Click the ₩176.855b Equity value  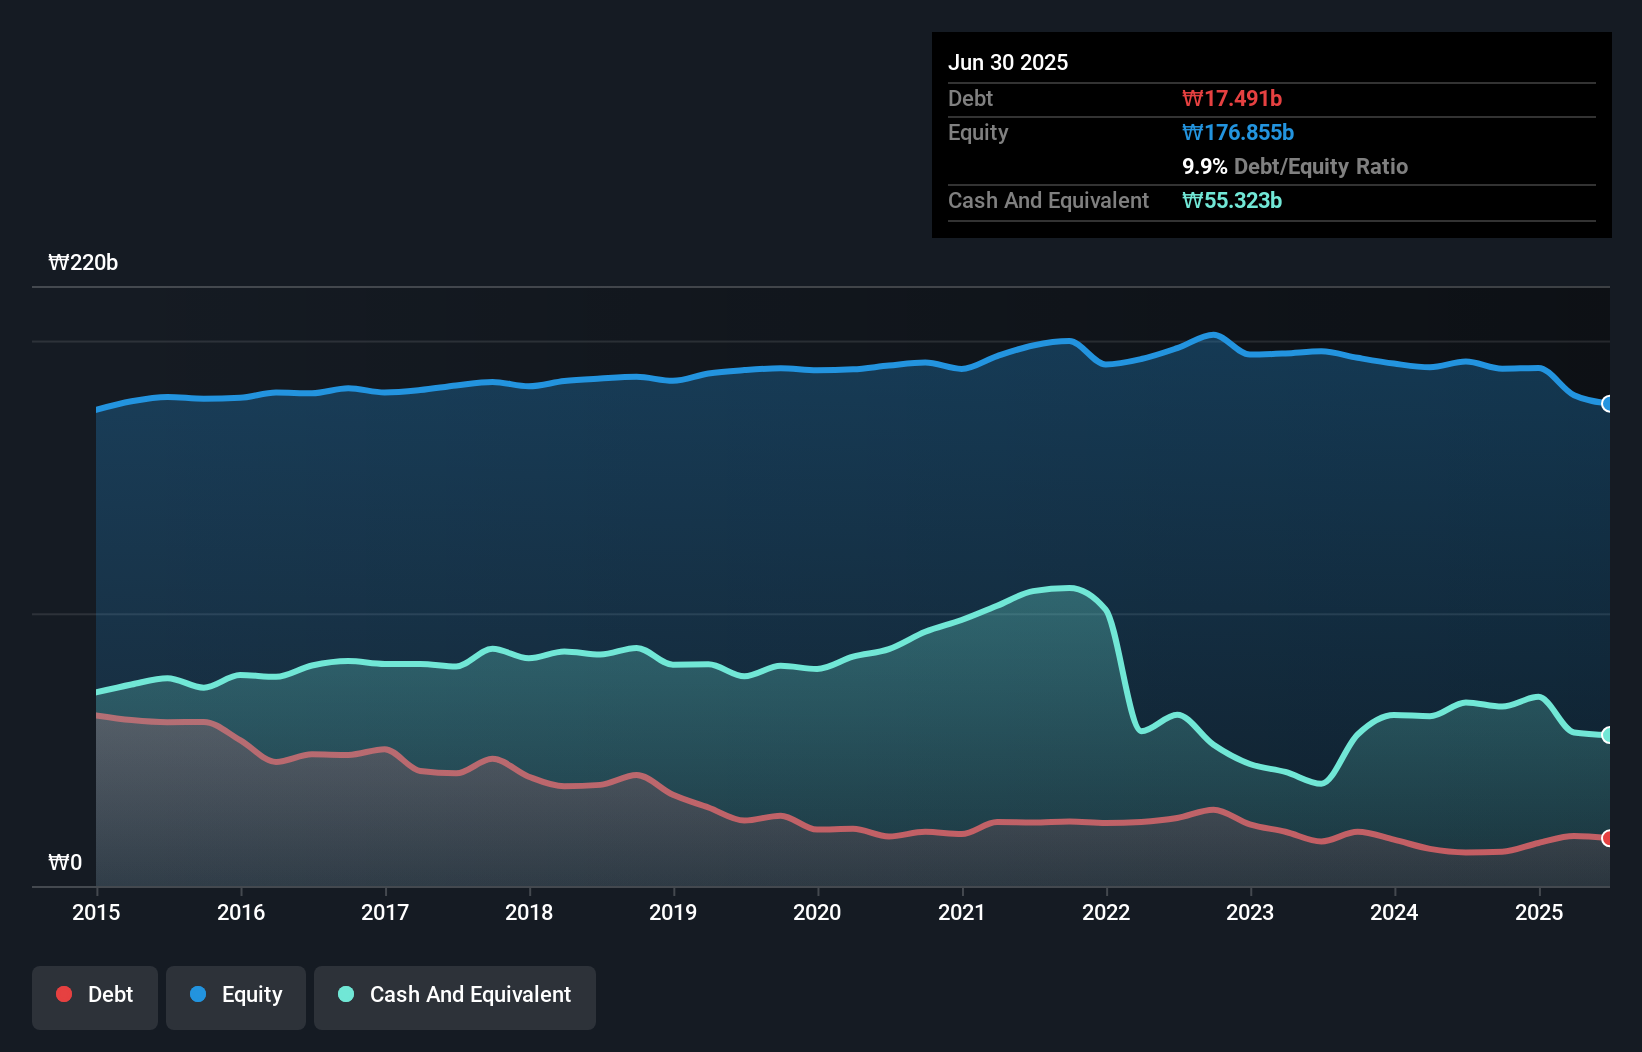[1237, 132]
